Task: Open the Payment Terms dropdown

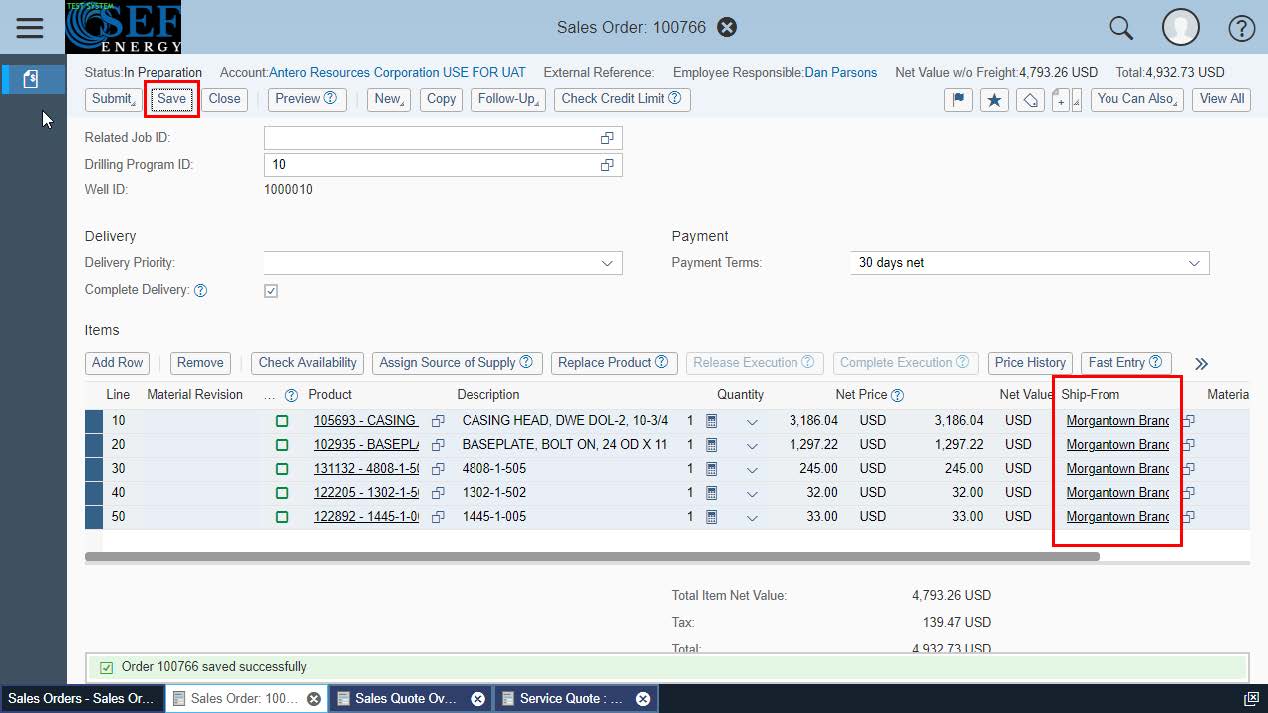Action: tap(1194, 263)
